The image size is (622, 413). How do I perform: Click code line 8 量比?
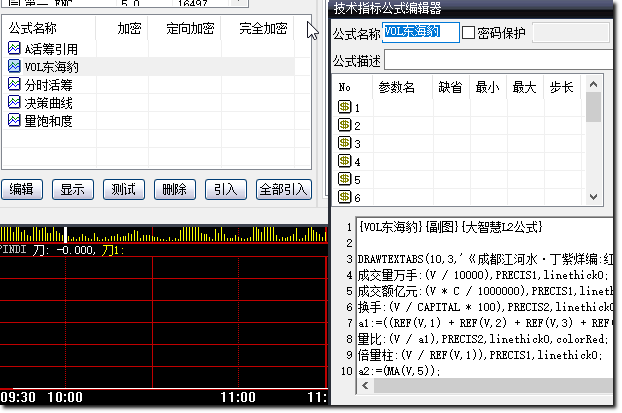pyautogui.click(x=483, y=339)
